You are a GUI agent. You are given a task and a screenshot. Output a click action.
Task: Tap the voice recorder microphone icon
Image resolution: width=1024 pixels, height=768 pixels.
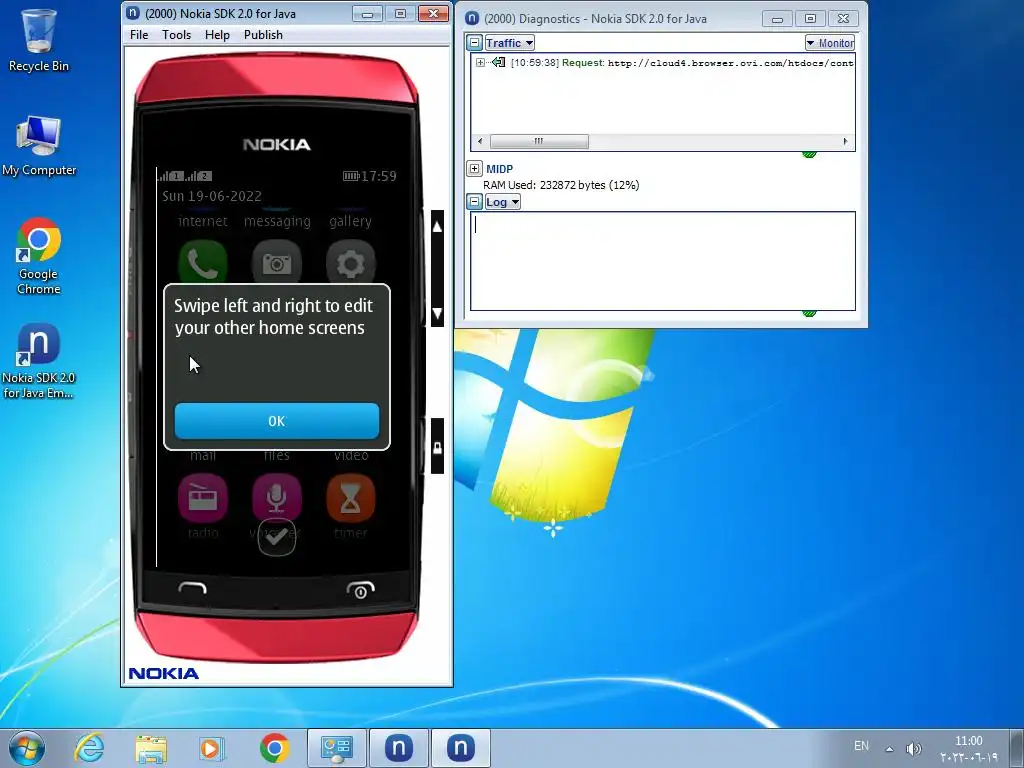point(277,499)
